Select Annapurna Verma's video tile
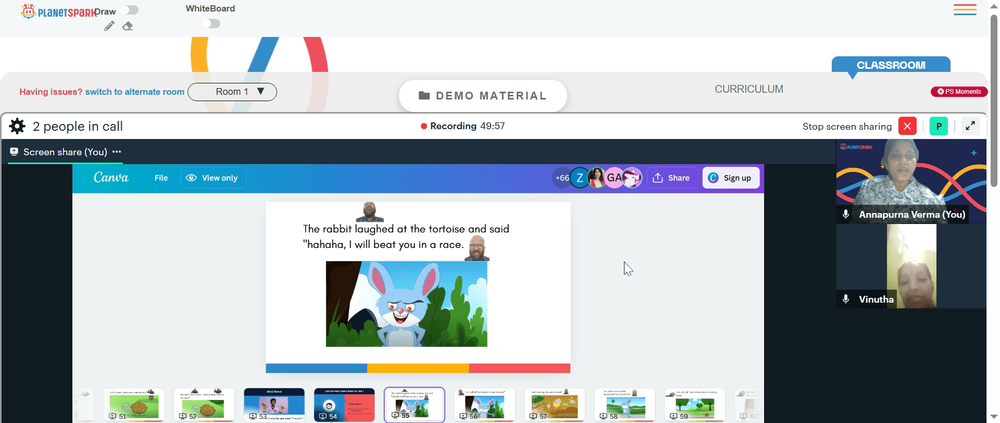 pyautogui.click(x=911, y=181)
